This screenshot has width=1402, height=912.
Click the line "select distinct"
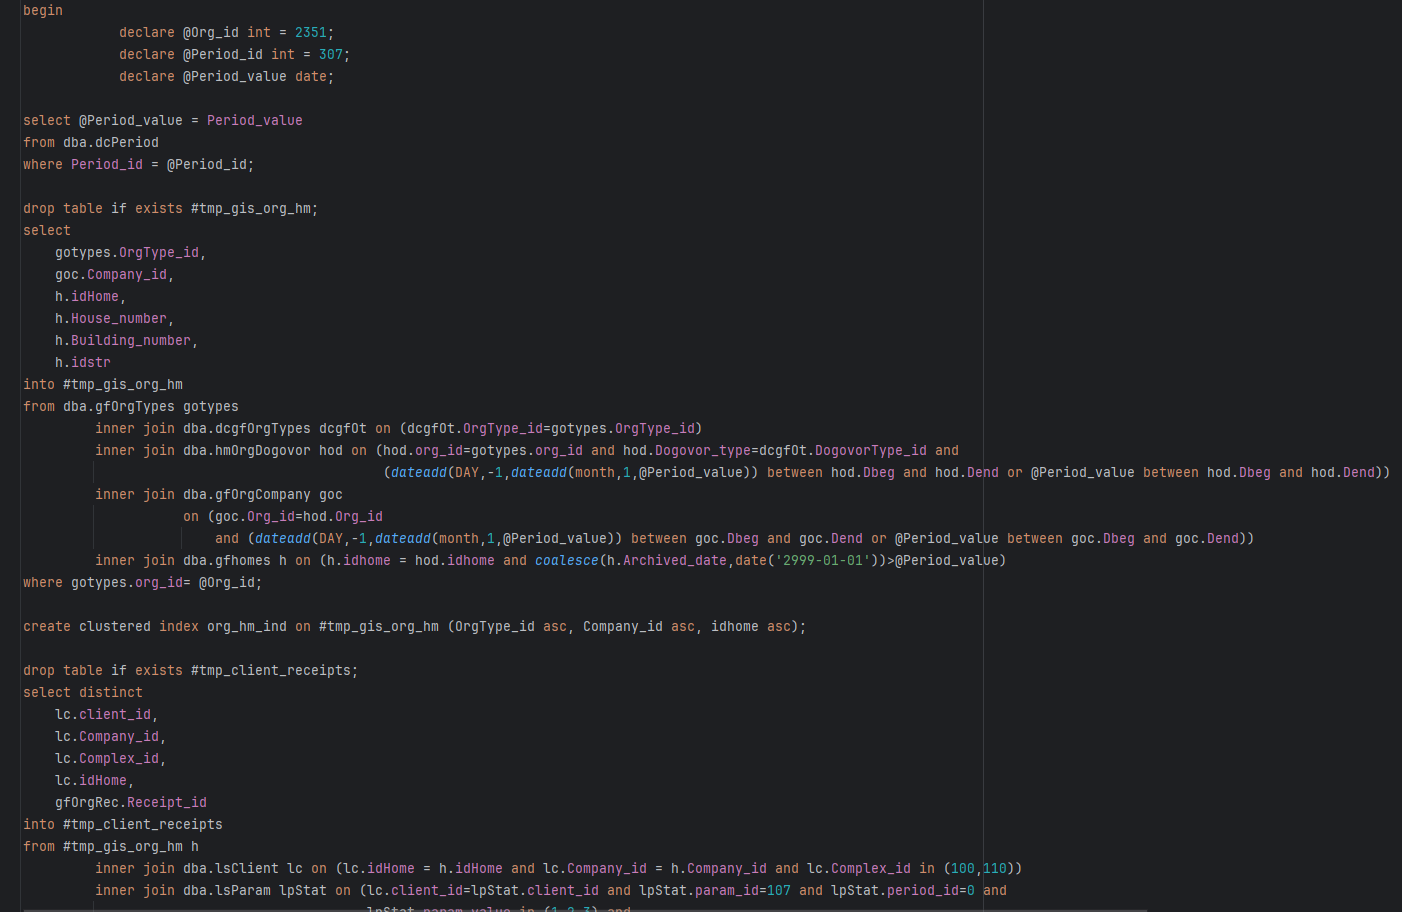[x=83, y=693]
